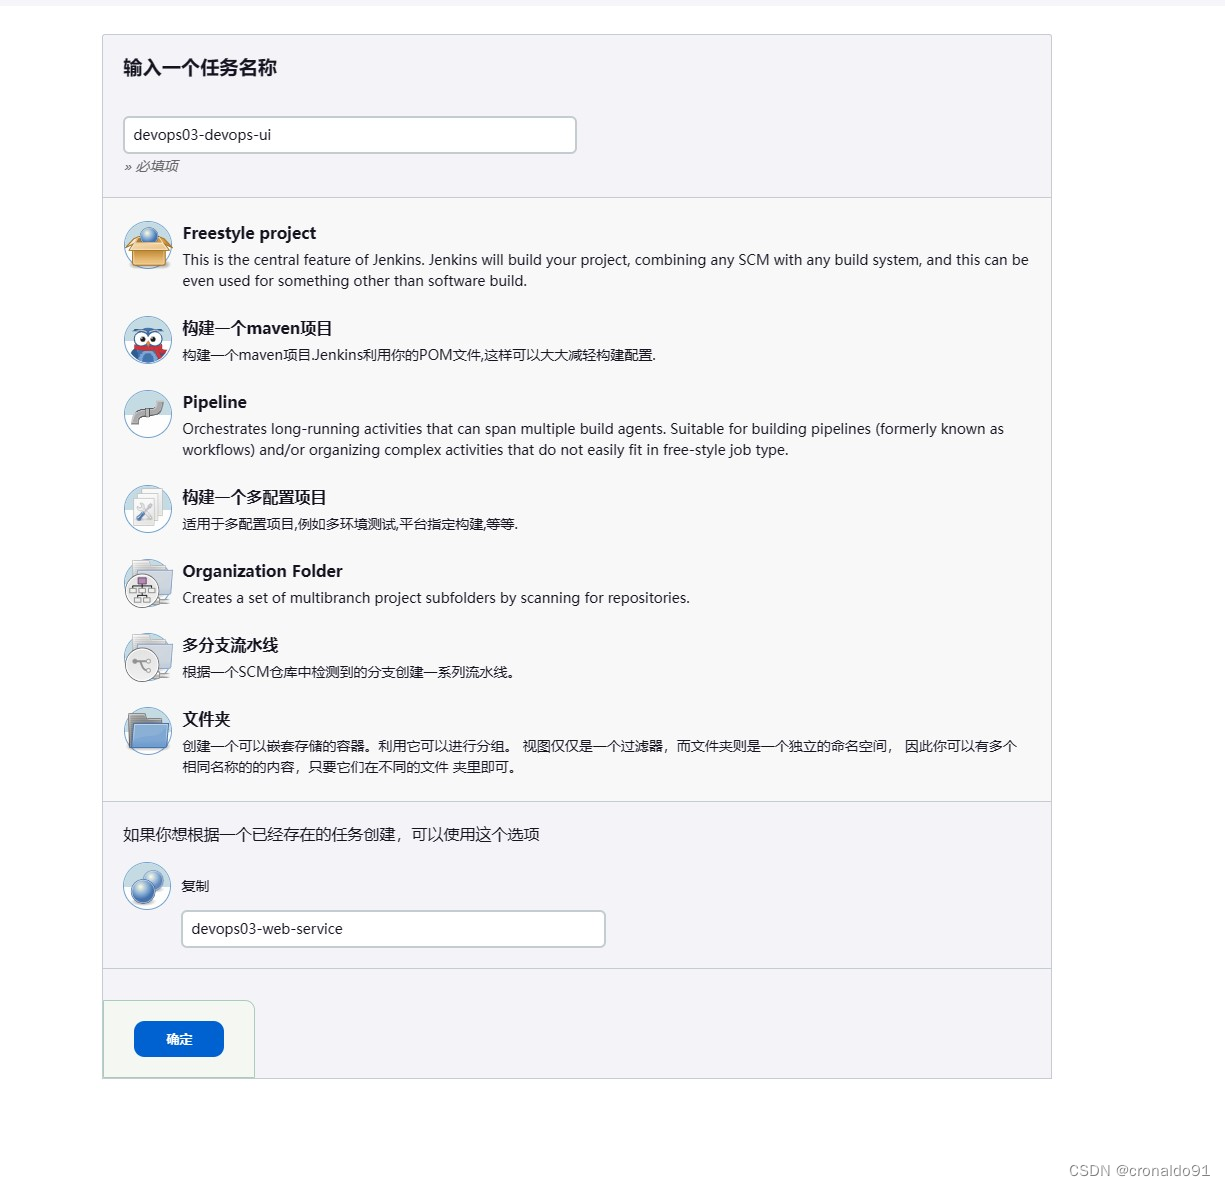Click the 复制 label
Screen dimensions: 1225x1186
pos(195,886)
